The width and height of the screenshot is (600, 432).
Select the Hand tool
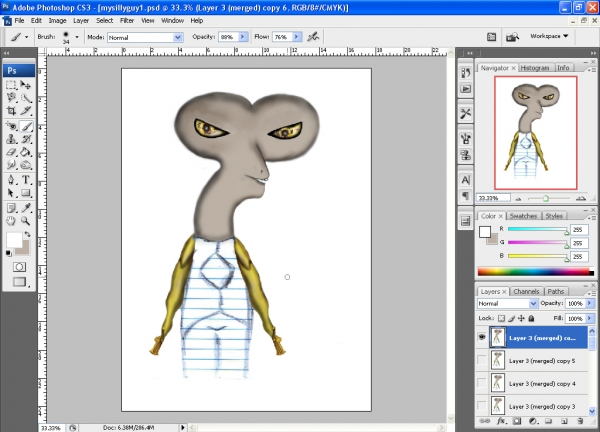(11, 221)
